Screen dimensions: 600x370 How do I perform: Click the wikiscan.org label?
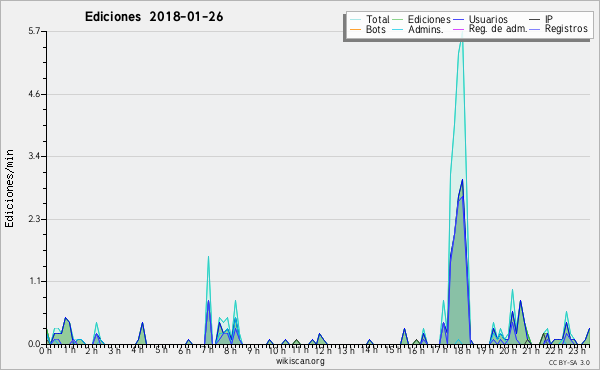coord(300,361)
